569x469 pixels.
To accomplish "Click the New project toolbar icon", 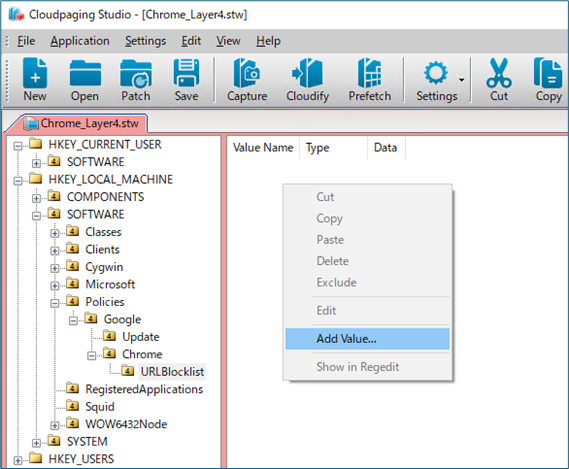I will pos(35,80).
